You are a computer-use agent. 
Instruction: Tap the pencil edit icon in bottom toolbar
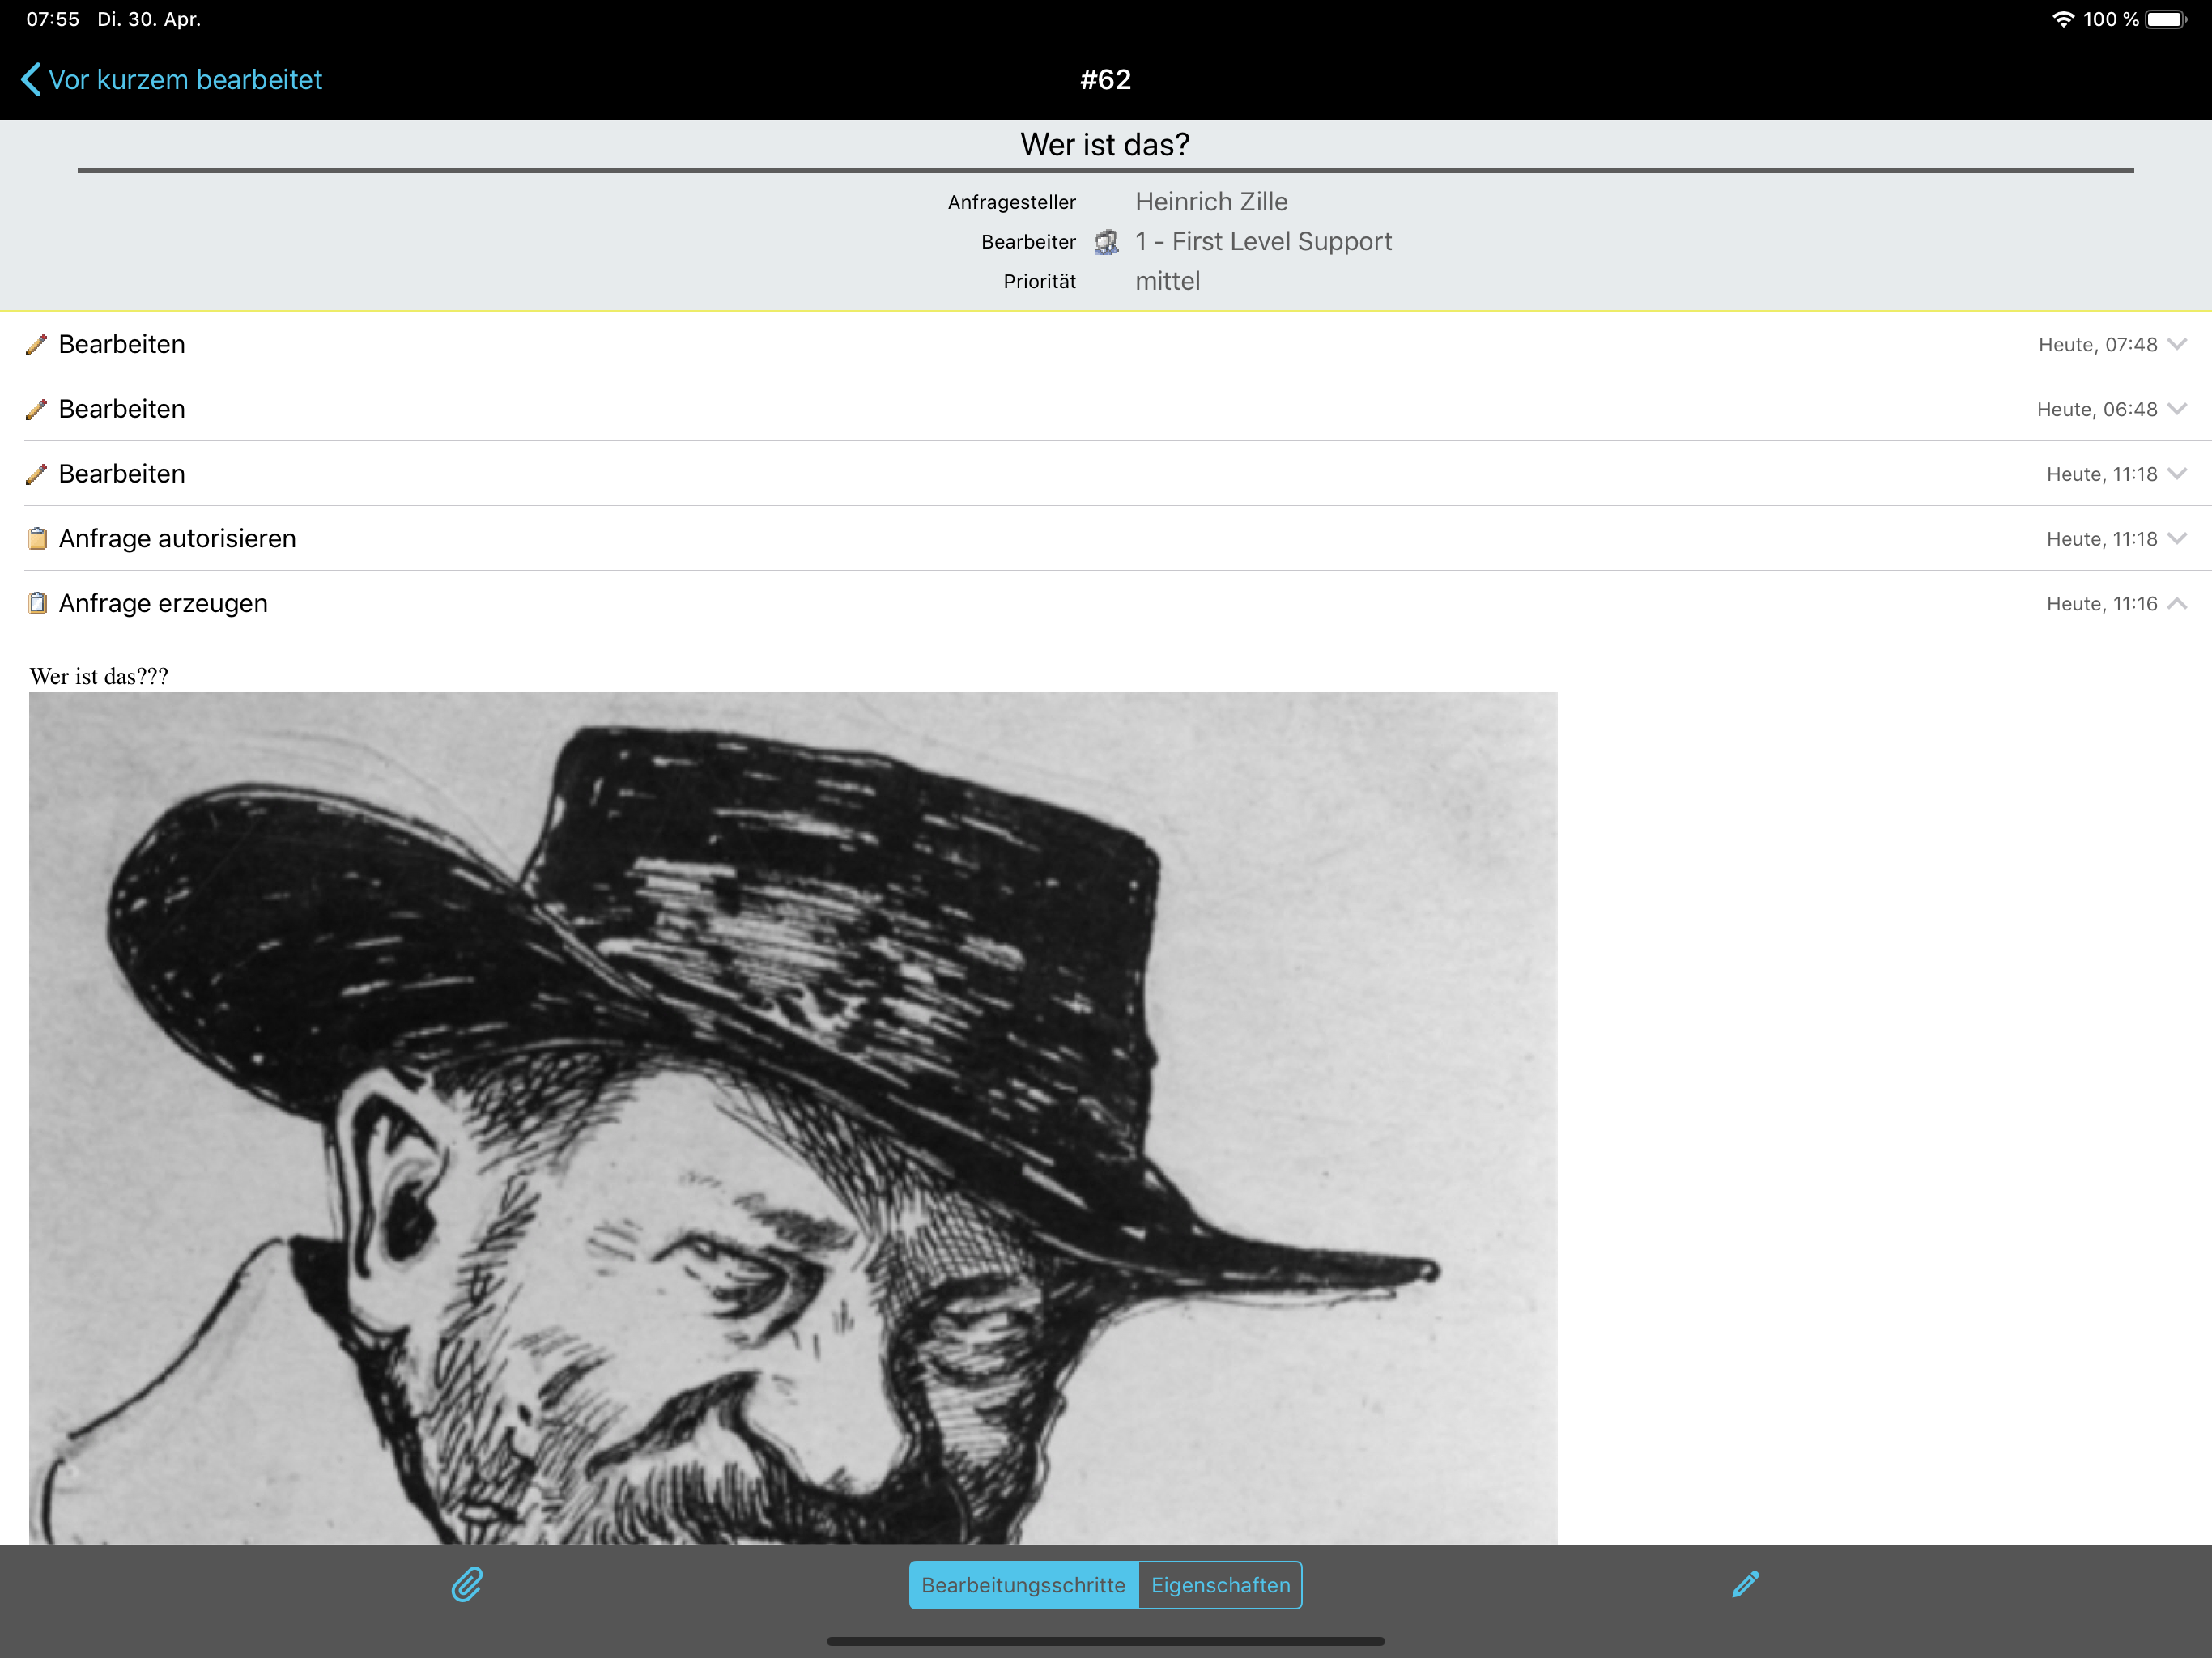click(1745, 1584)
